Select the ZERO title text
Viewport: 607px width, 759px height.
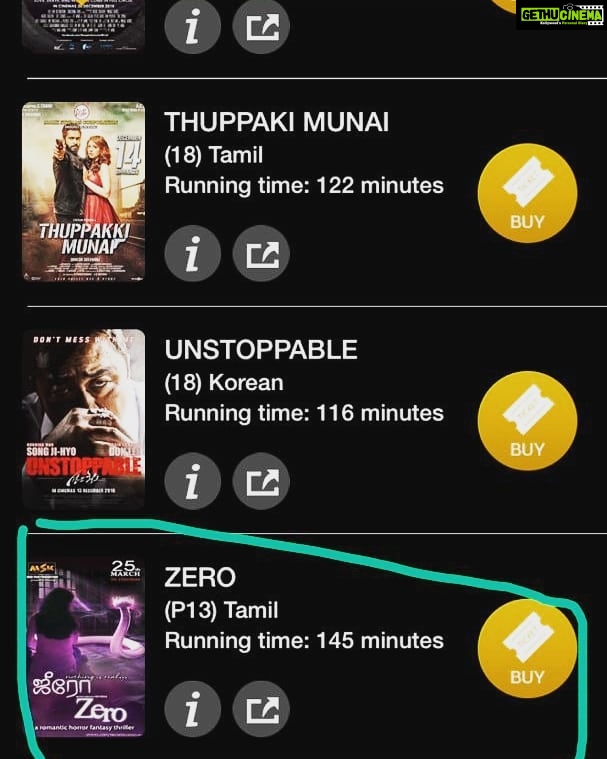pyautogui.click(x=200, y=577)
